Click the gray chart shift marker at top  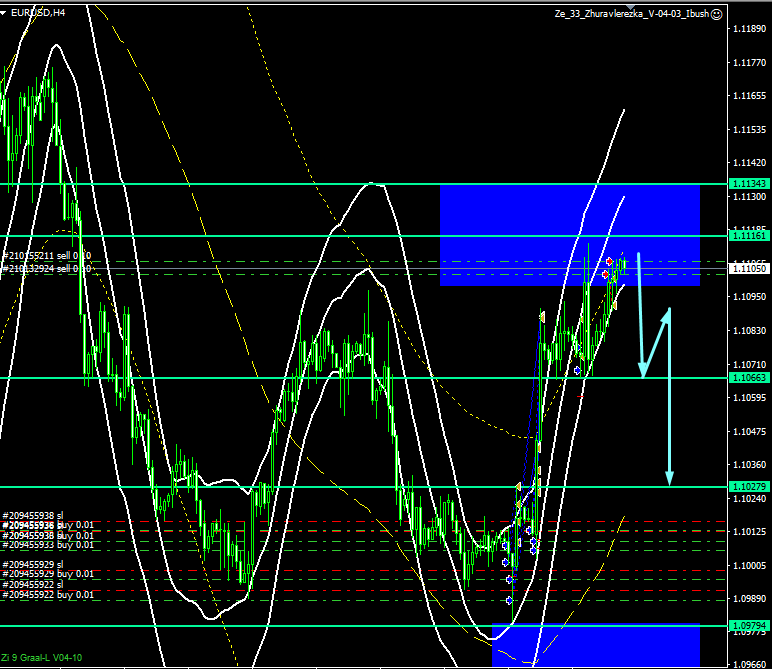[x=630, y=7]
